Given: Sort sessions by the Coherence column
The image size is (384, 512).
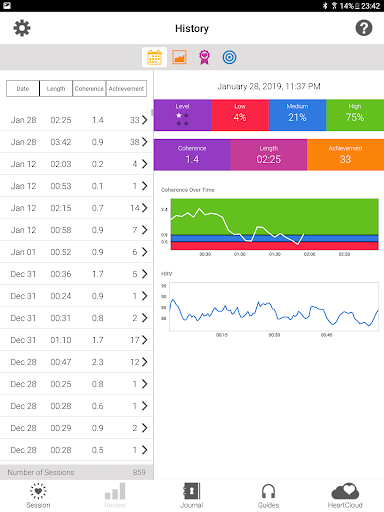Looking at the screenshot, I should [x=89, y=89].
